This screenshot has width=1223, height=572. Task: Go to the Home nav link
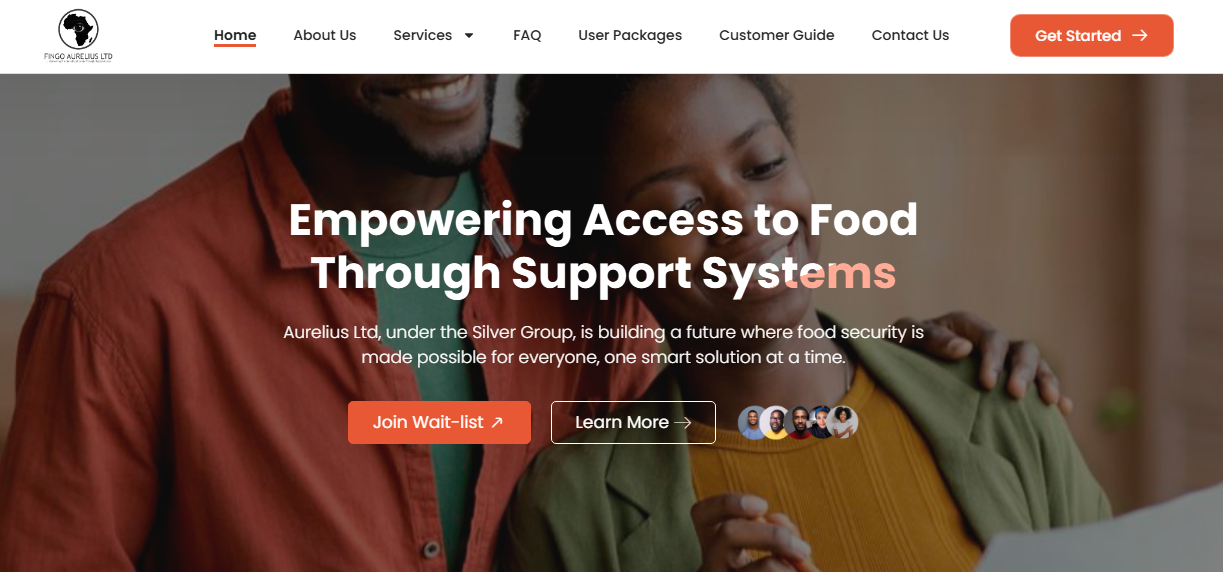[x=235, y=35]
